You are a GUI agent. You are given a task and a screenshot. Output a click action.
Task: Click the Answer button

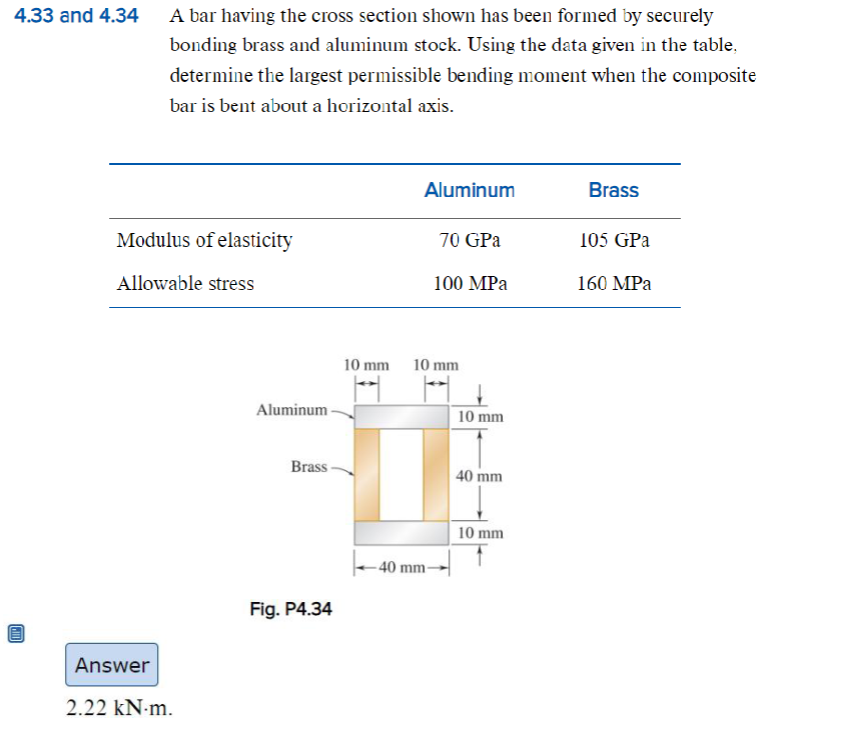point(110,664)
